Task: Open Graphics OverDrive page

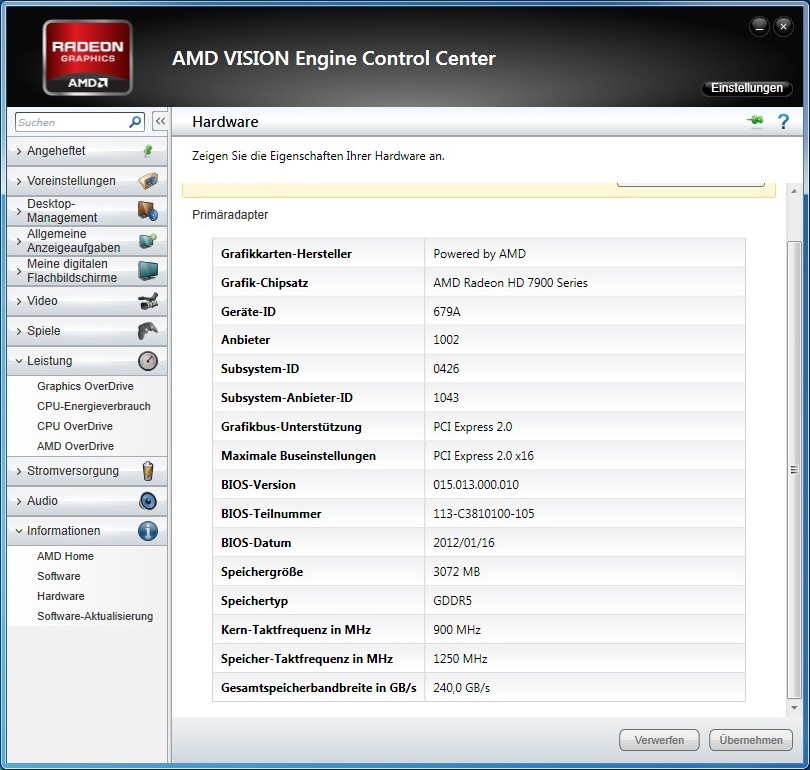Action: pyautogui.click(x=85, y=386)
